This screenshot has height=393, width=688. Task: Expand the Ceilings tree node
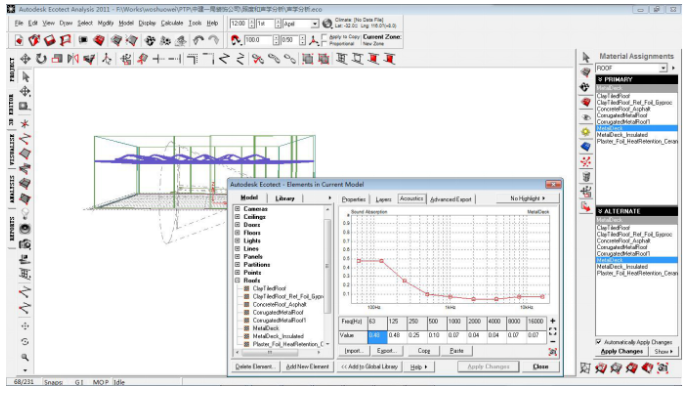tap(237, 217)
